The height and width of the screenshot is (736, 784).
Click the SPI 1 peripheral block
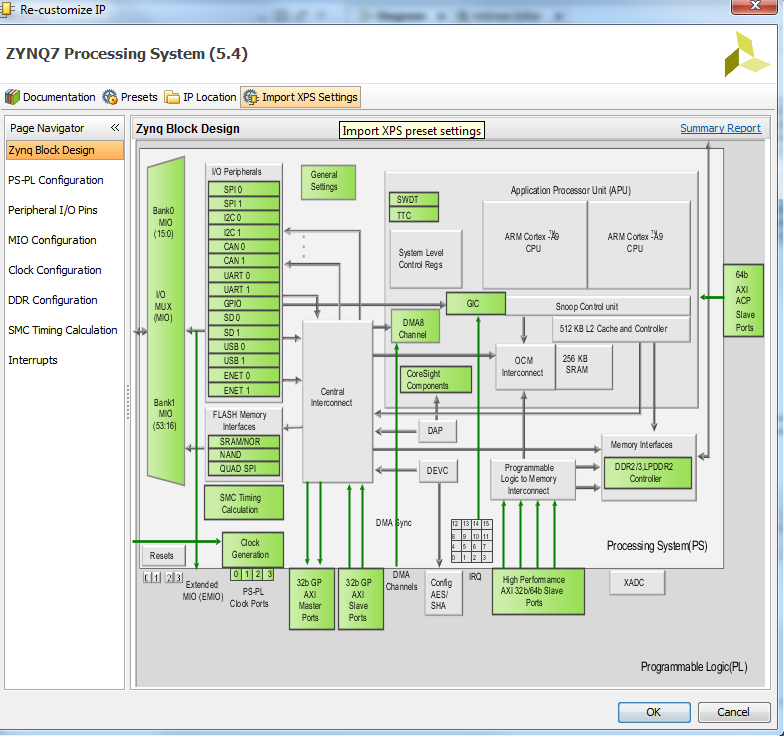(x=244, y=204)
